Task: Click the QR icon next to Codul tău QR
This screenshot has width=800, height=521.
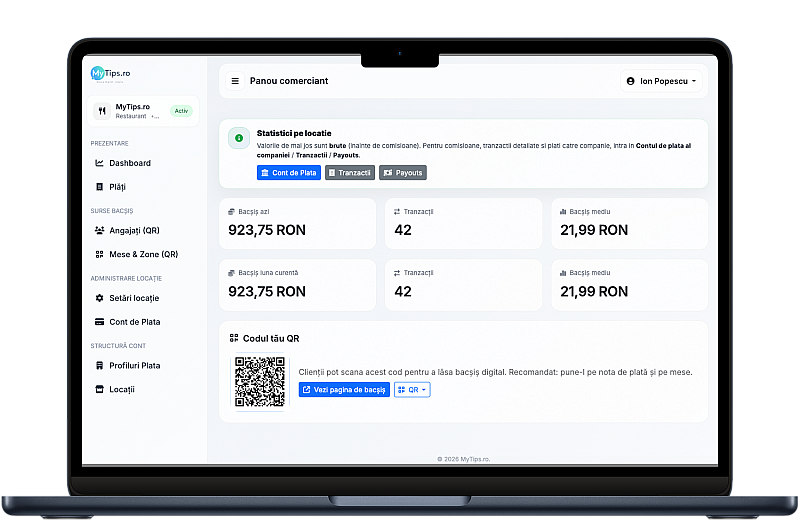Action: pos(234,338)
